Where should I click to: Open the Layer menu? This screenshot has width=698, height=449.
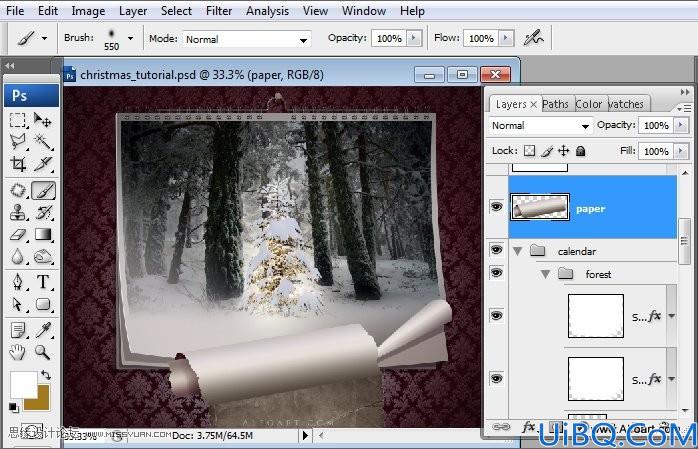(133, 11)
